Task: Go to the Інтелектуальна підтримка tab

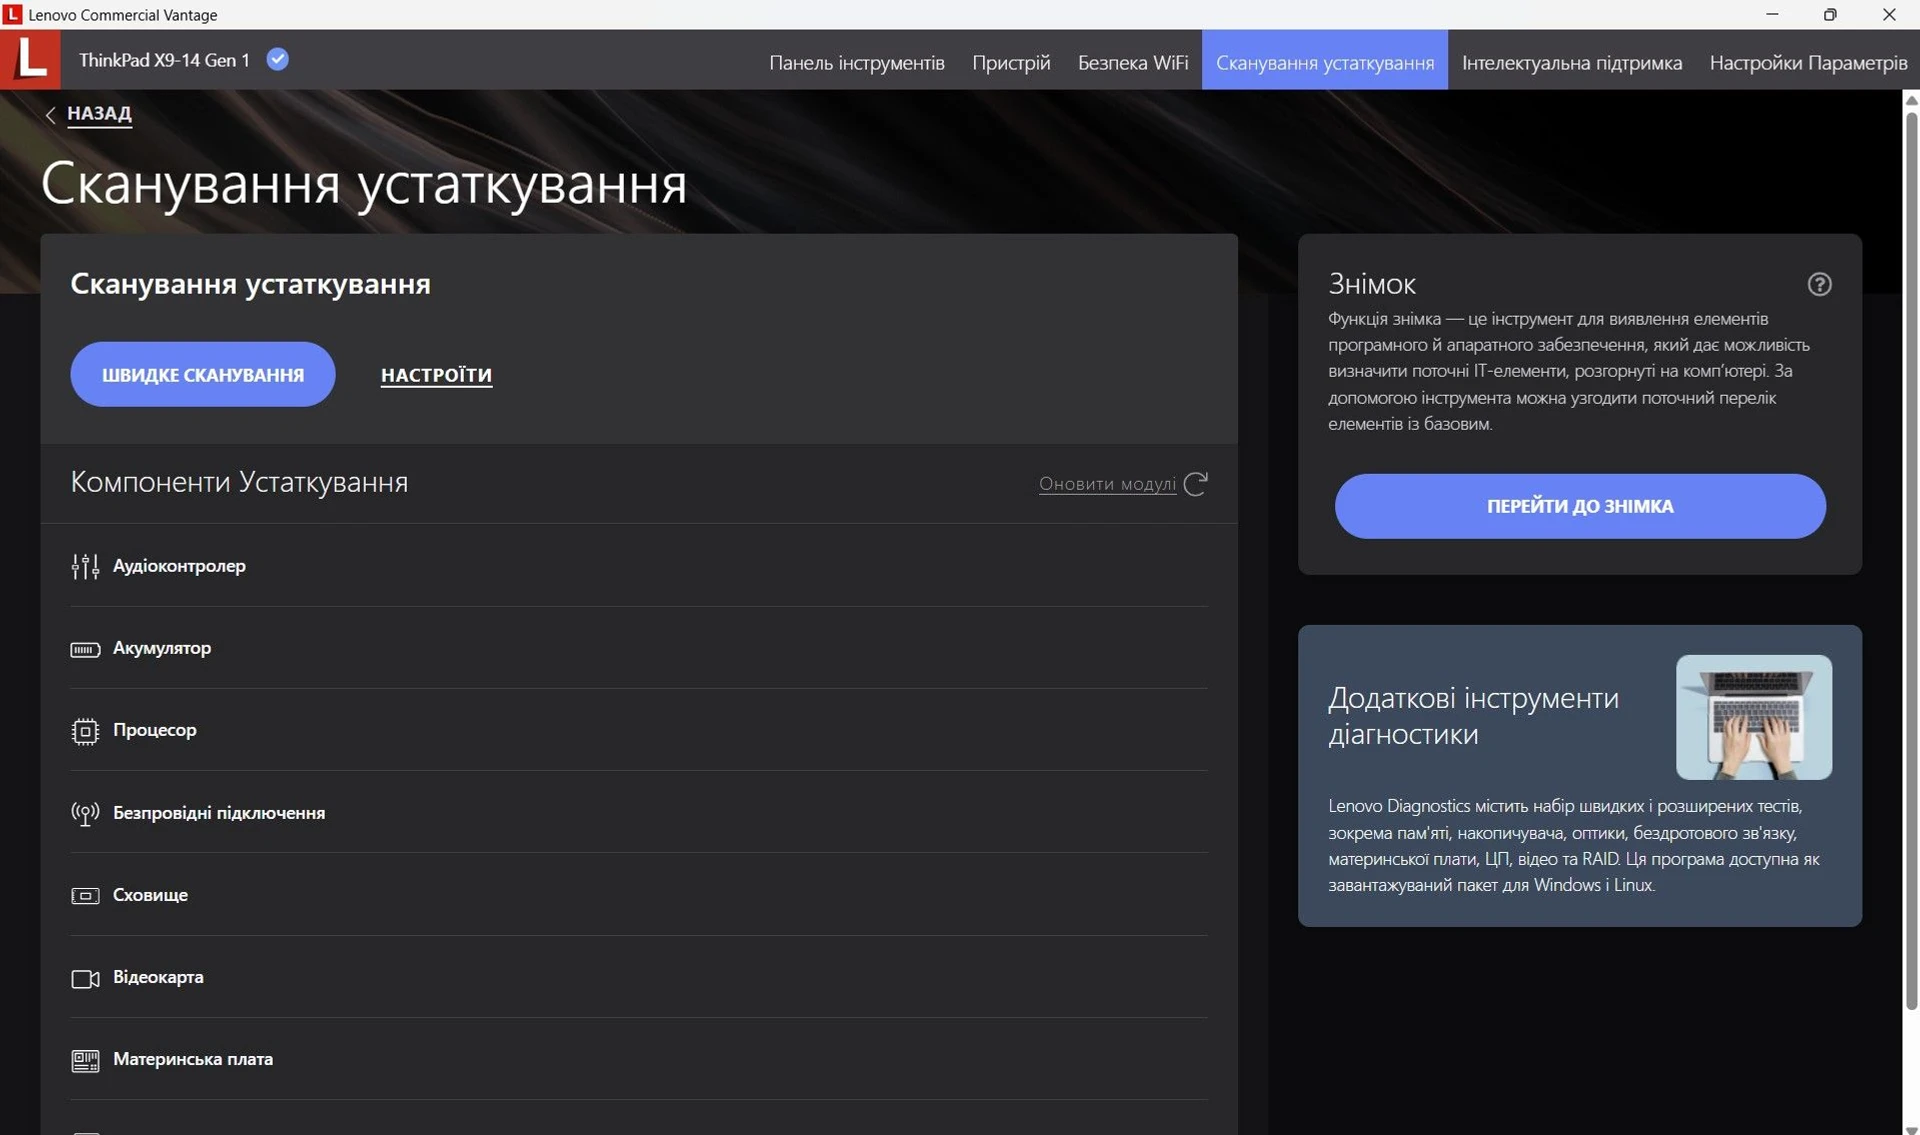Action: tap(1572, 62)
